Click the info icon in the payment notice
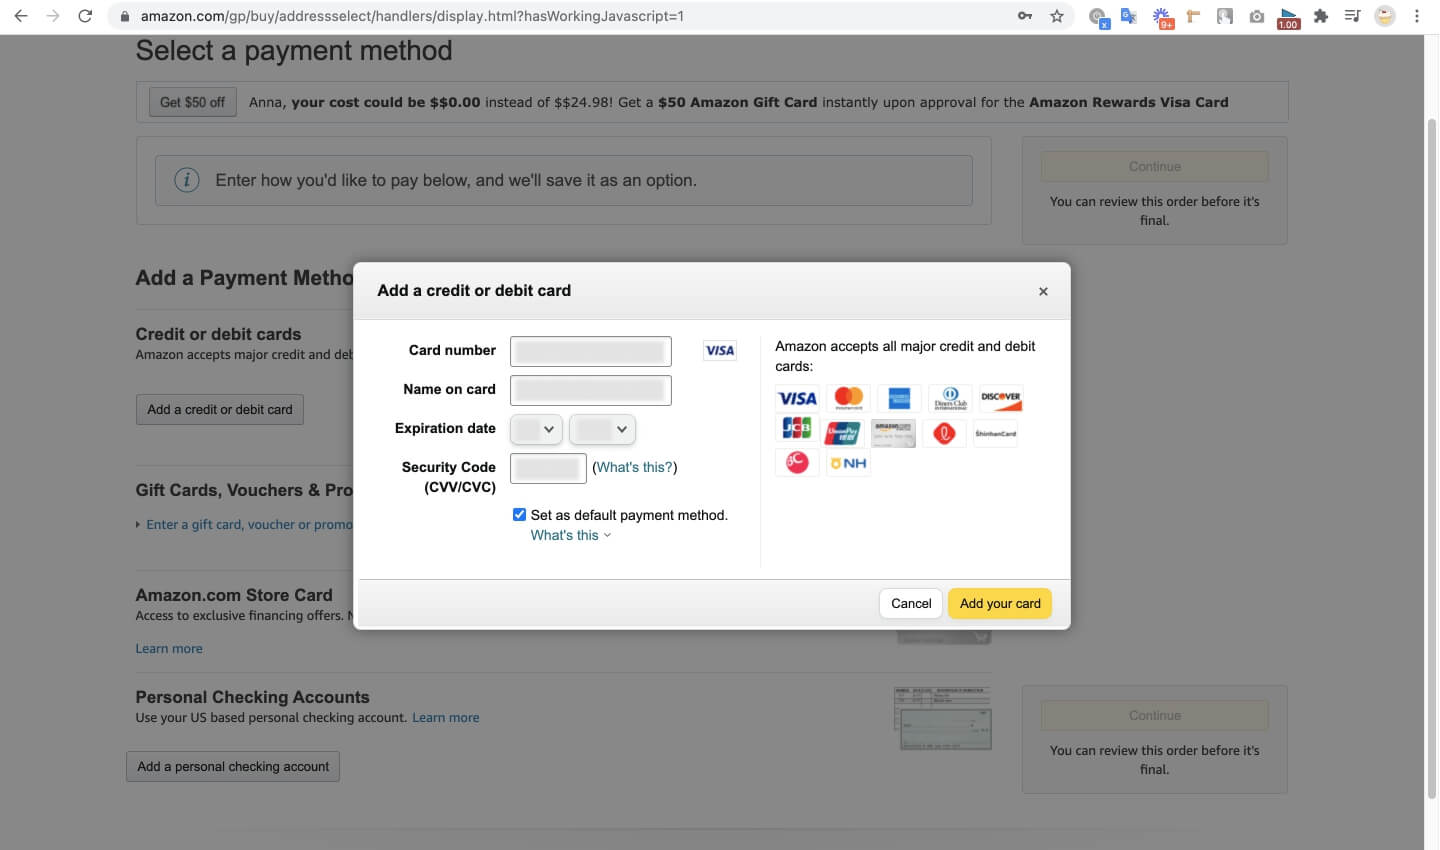Screen dimensions: 1440x850 click(x=187, y=180)
